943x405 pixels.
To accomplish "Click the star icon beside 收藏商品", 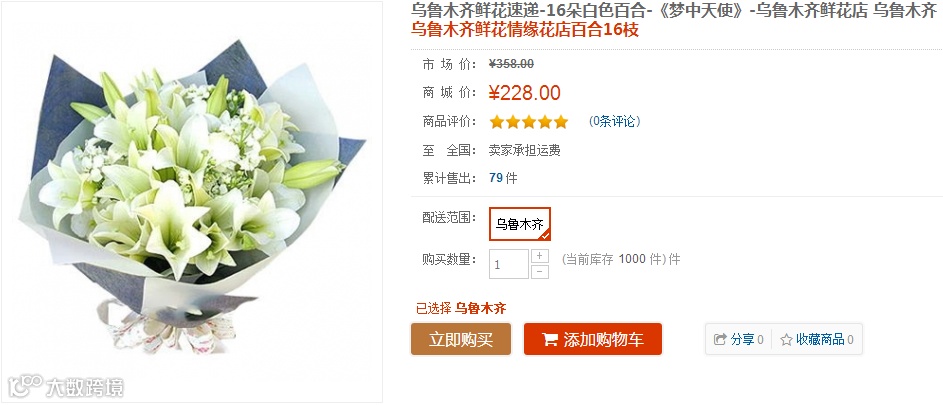I will click(786, 340).
